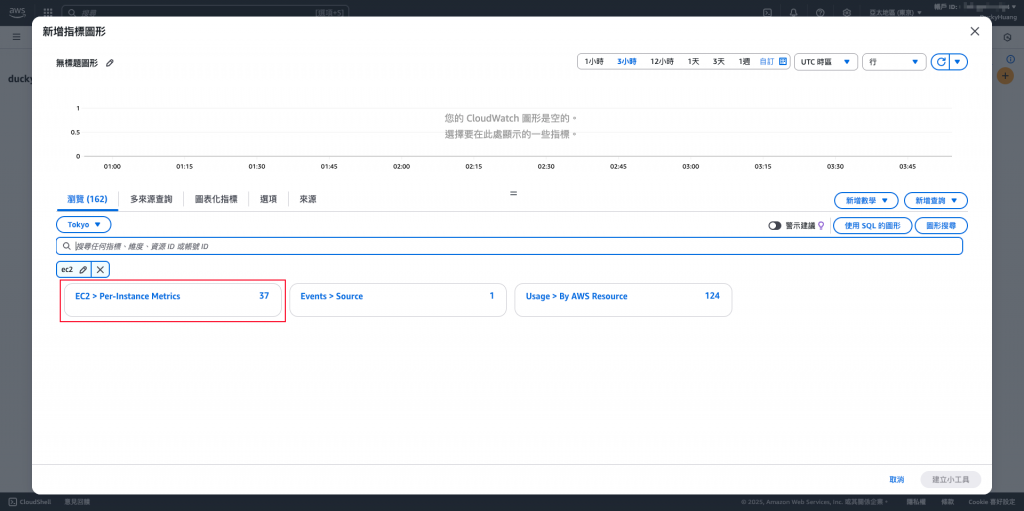
Task: Open the help question mark icon
Action: click(820, 12)
